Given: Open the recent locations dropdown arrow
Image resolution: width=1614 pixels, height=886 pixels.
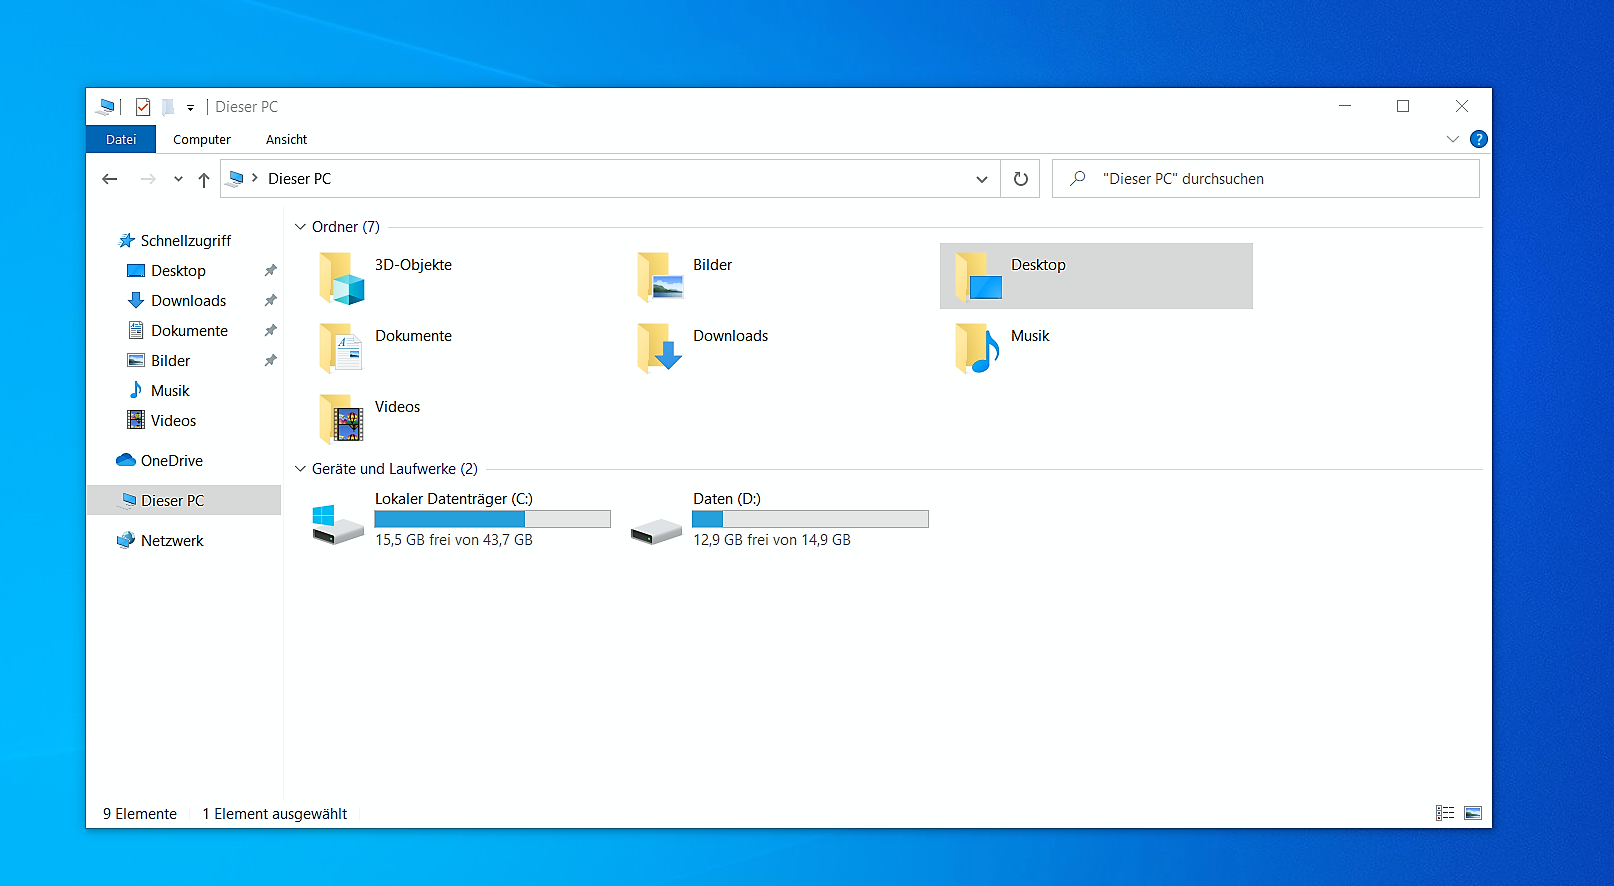Looking at the screenshot, I should [x=178, y=180].
